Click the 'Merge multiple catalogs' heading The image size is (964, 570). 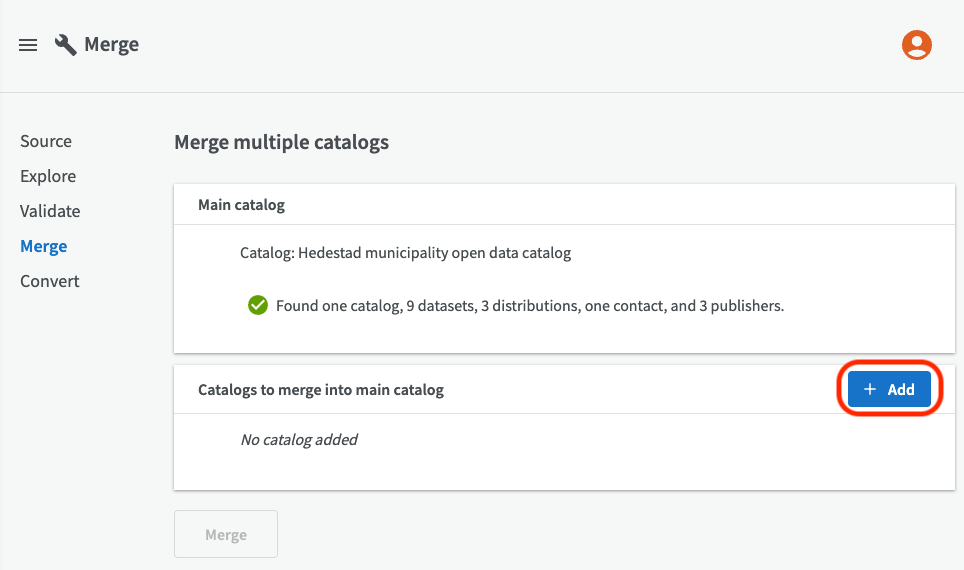[281, 142]
